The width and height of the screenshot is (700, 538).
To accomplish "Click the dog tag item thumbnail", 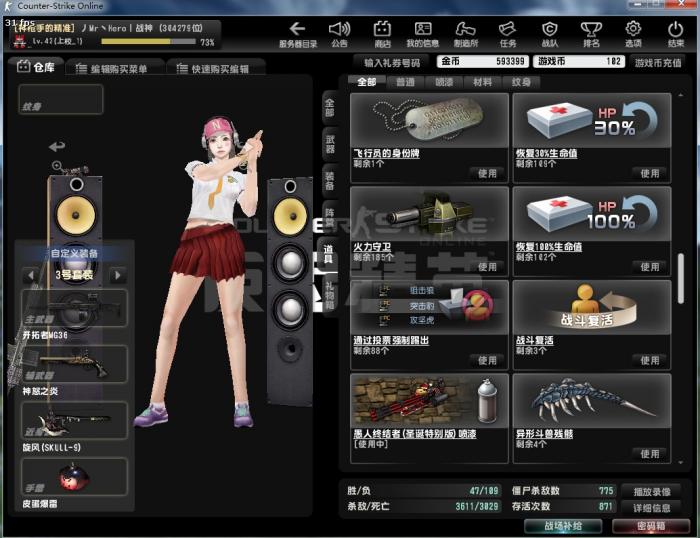I will (429, 120).
